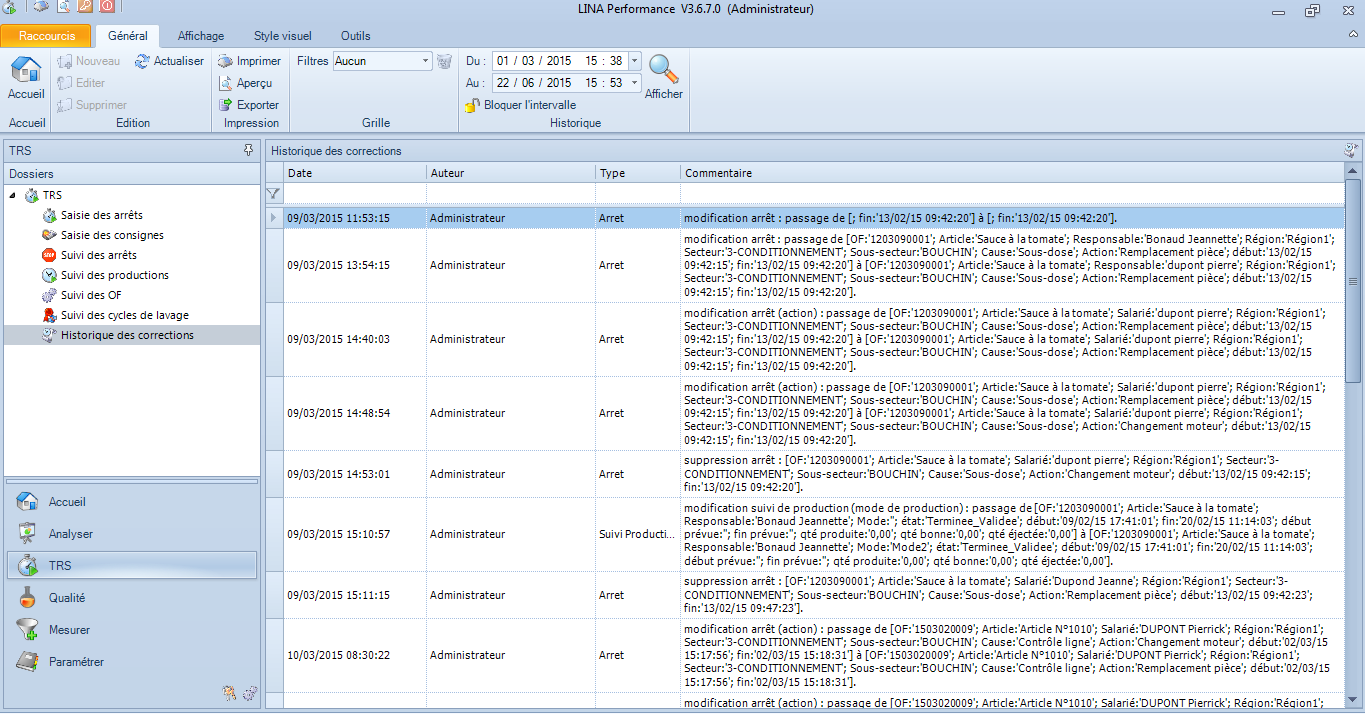Image resolution: width=1365 pixels, height=714 pixels.
Task: Select Saisie des consignes in the tree
Action: [112, 235]
